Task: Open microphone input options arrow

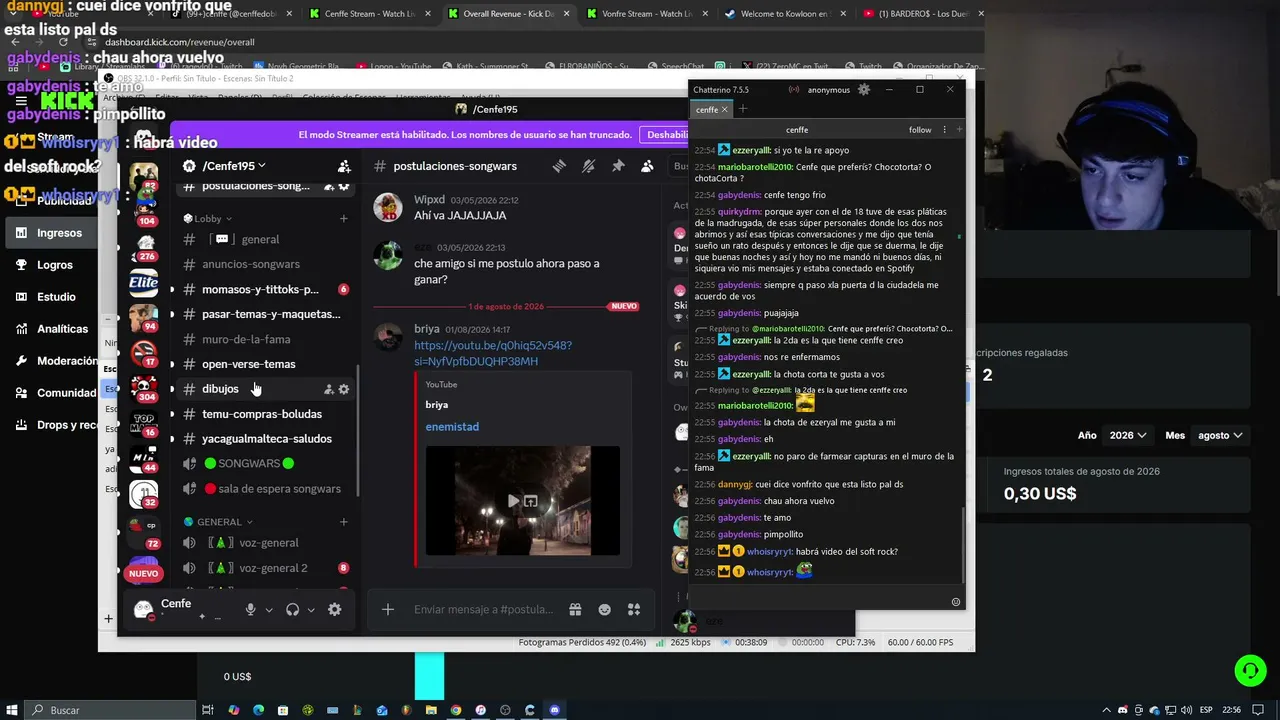Action: pos(268,610)
